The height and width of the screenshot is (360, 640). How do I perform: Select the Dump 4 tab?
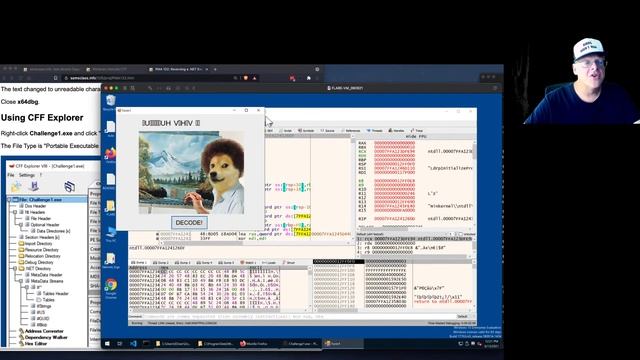(204, 263)
